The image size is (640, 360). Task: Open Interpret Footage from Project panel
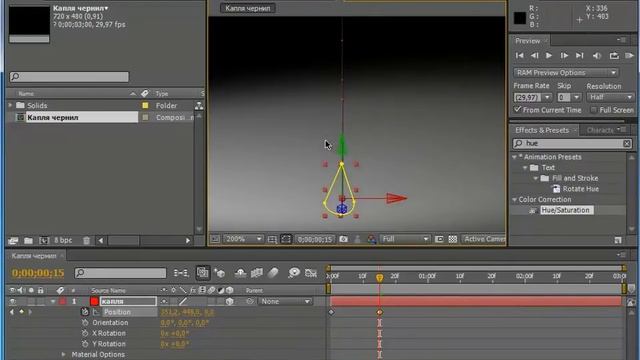[x=13, y=240]
